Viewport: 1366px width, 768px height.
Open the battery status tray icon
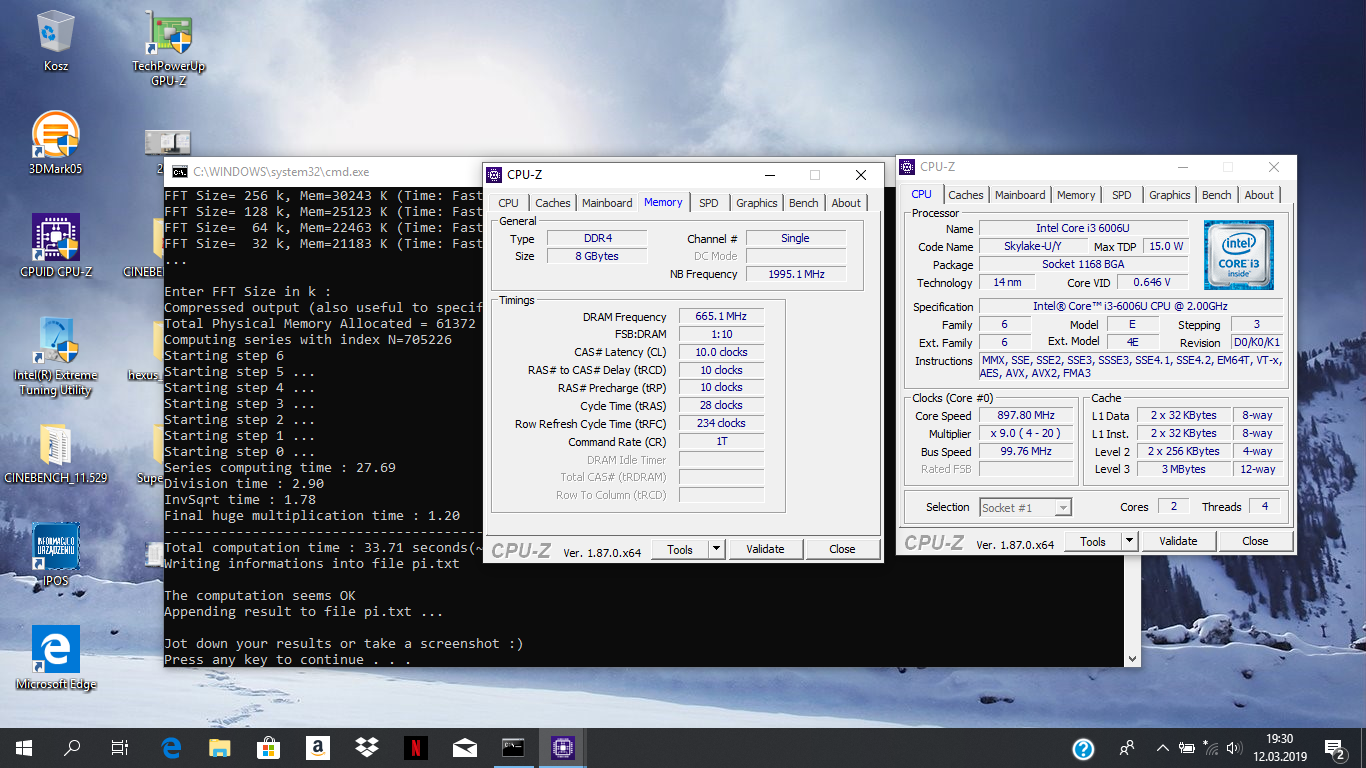point(1188,748)
